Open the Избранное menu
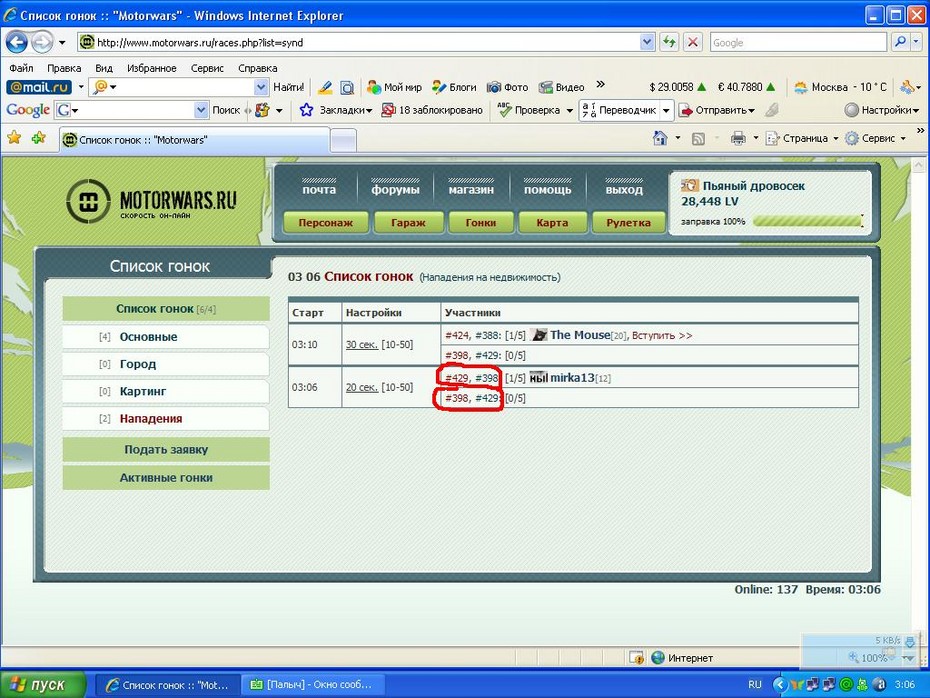Viewport: 930px width, 698px height. coord(152,68)
